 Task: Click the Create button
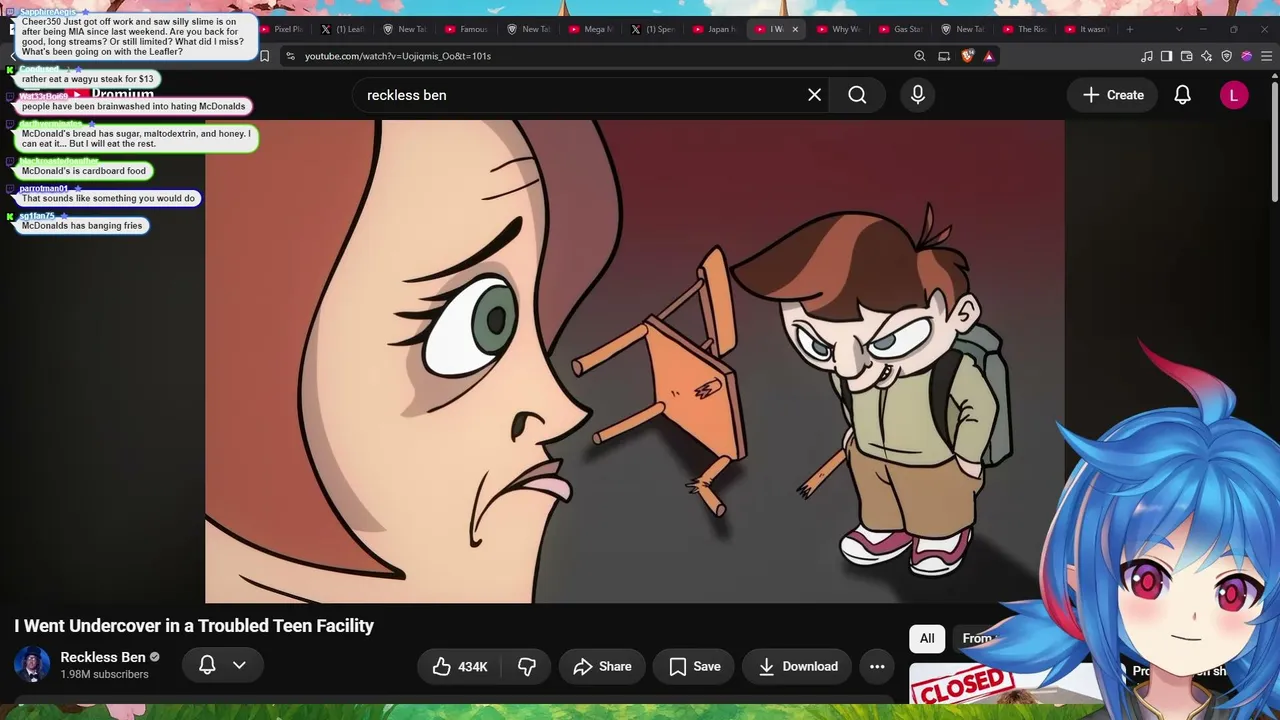click(1113, 95)
